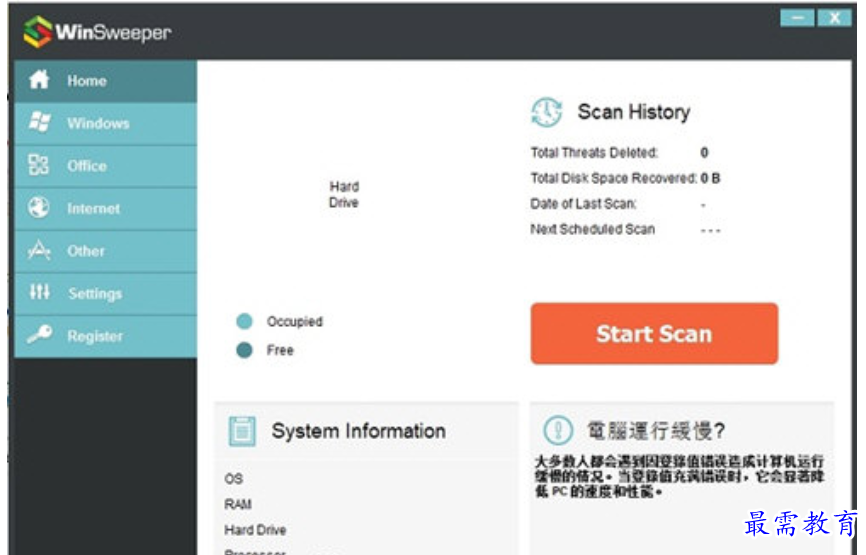Click the Occupied legend color dot
866x555 pixels.
point(244,321)
